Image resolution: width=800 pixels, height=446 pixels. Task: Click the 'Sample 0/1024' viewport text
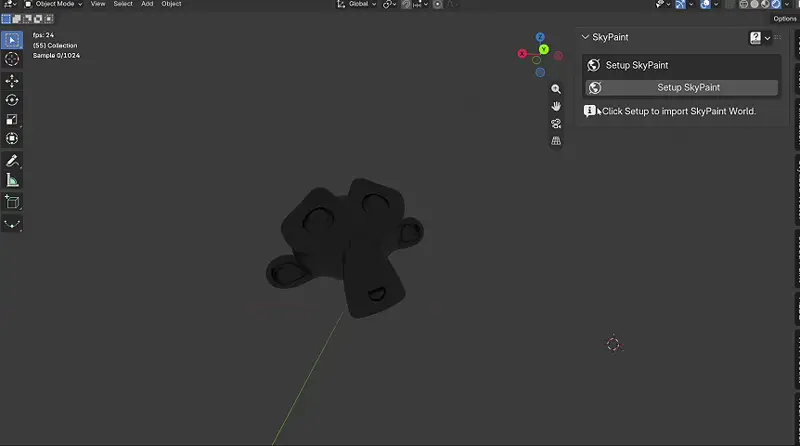click(x=56, y=56)
